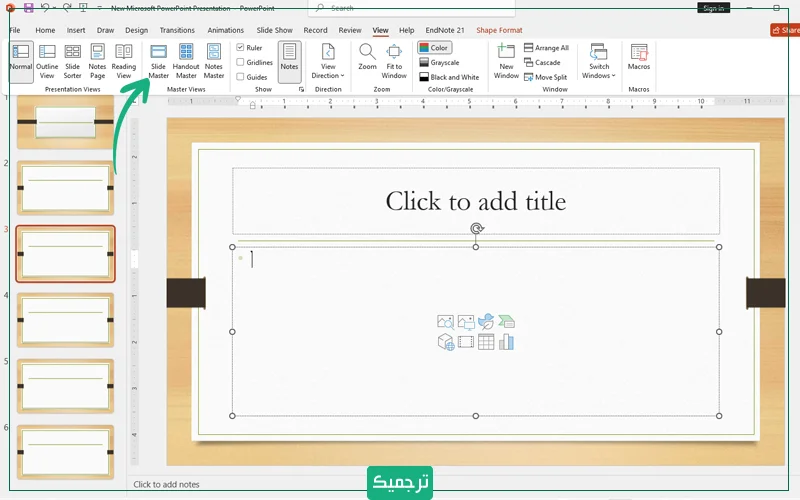Click the Share button
800x500 pixels.
coord(786,30)
